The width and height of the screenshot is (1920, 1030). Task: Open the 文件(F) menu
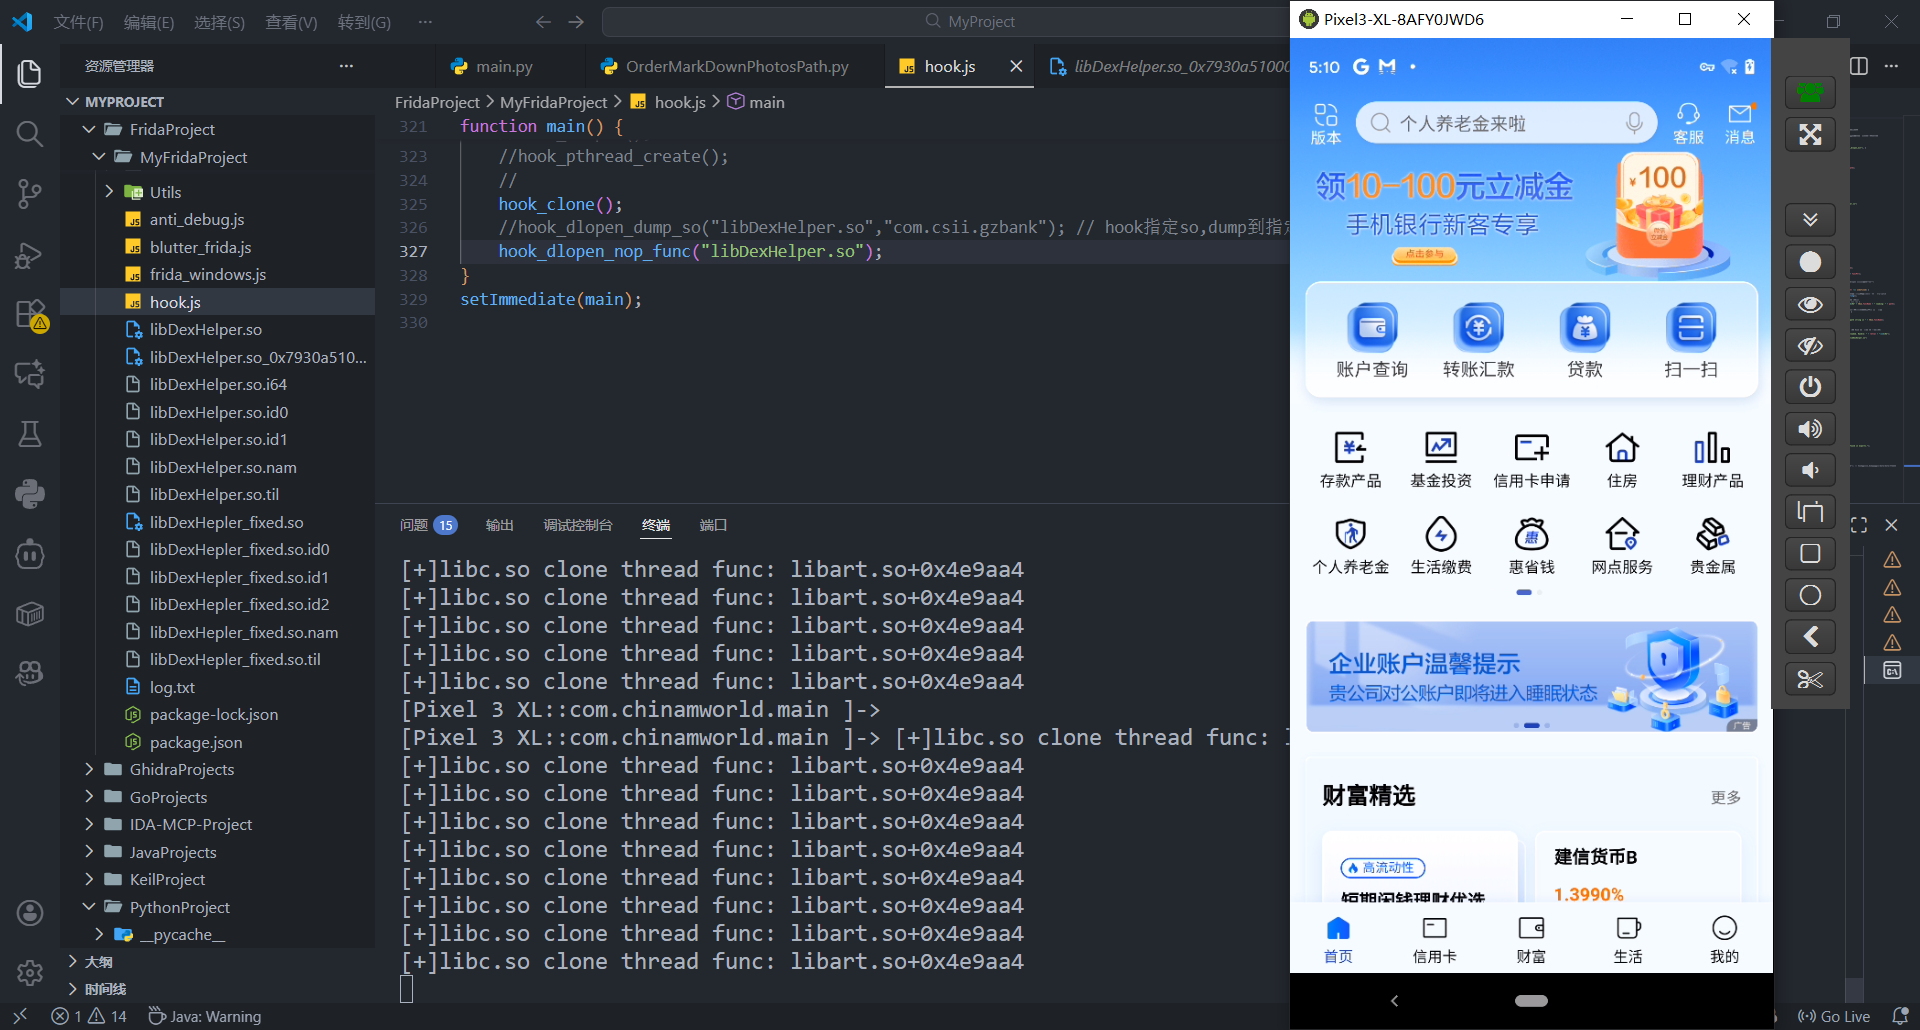78,22
